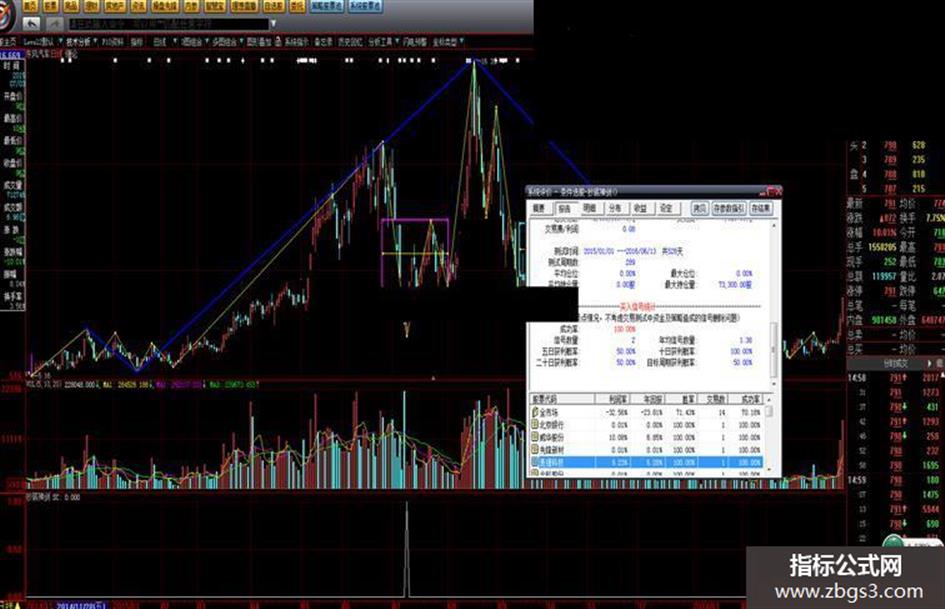Expand the 技术分析 dropdown arrow
945x609 pixels.
click(x=95, y=42)
